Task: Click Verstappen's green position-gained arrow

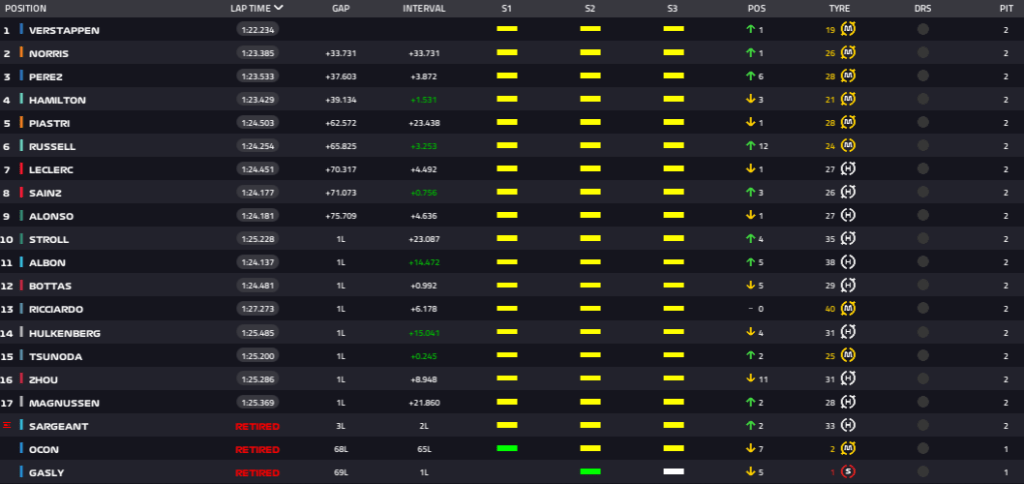Action: tap(750, 29)
